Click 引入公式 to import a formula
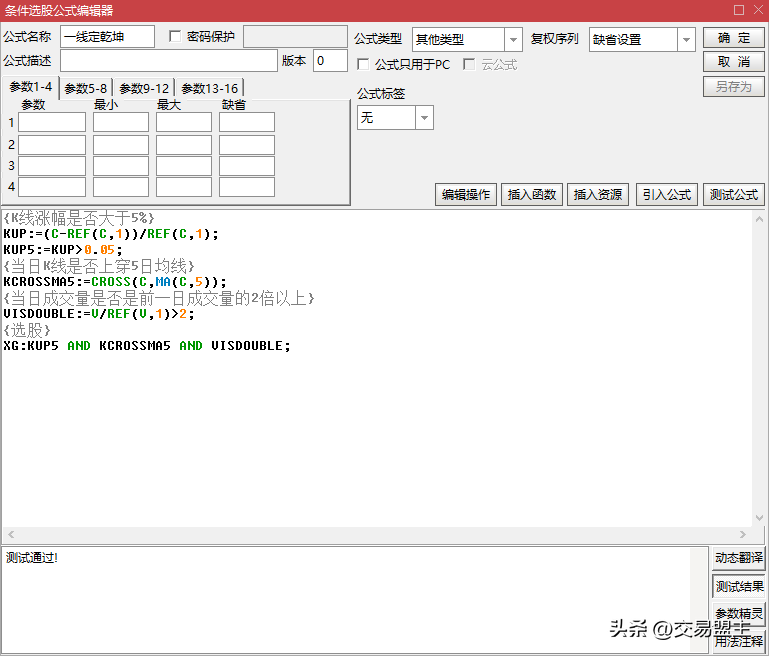The image size is (769, 656). click(x=666, y=195)
